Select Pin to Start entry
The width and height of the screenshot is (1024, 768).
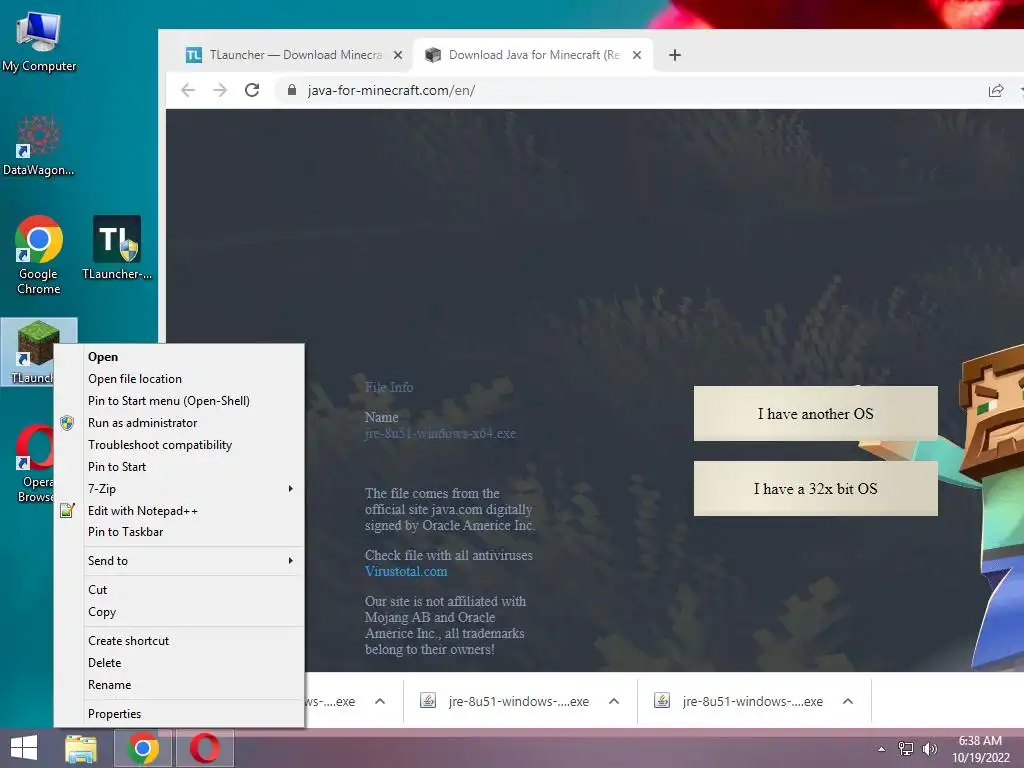coord(194,467)
